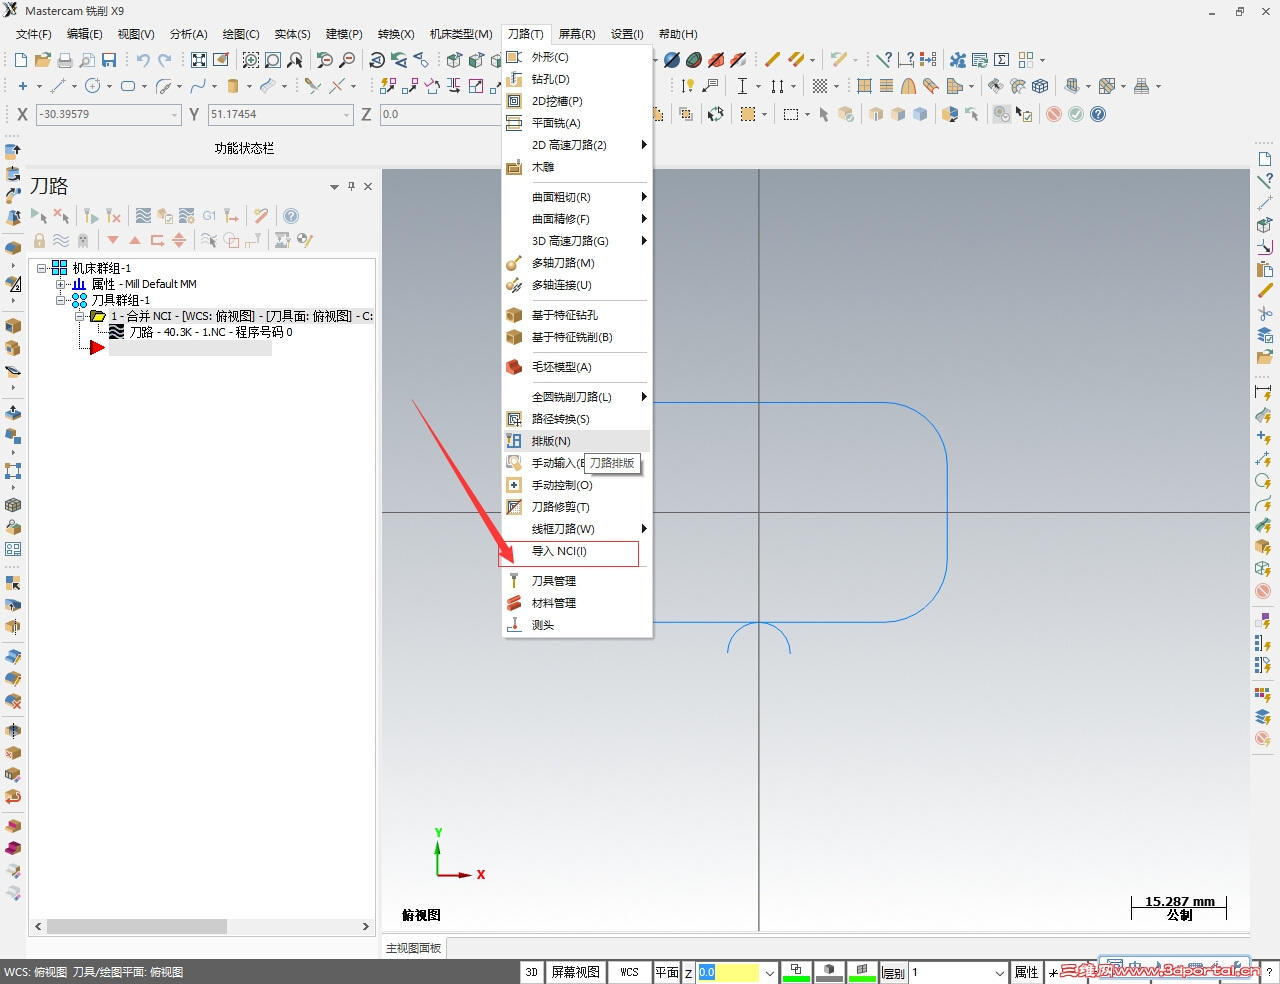The image size is (1280, 984).
Task: Open the Z depth dropdown in status bar
Action: point(770,973)
